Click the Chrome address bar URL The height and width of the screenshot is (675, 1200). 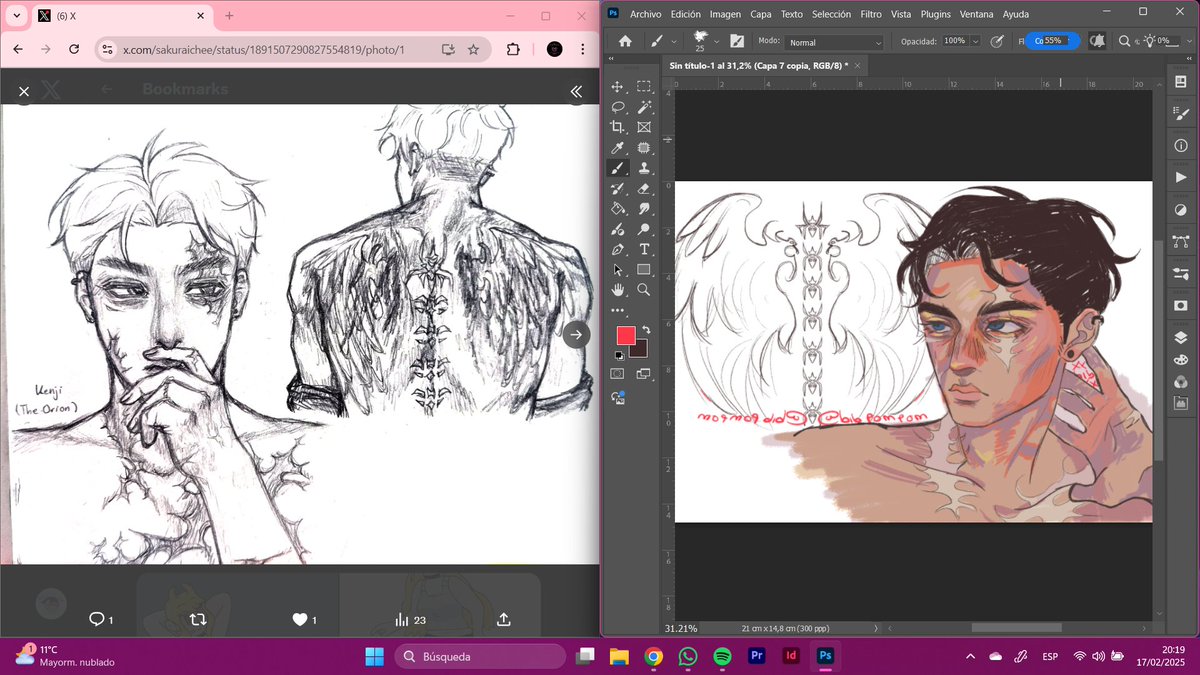pyautogui.click(x=263, y=49)
